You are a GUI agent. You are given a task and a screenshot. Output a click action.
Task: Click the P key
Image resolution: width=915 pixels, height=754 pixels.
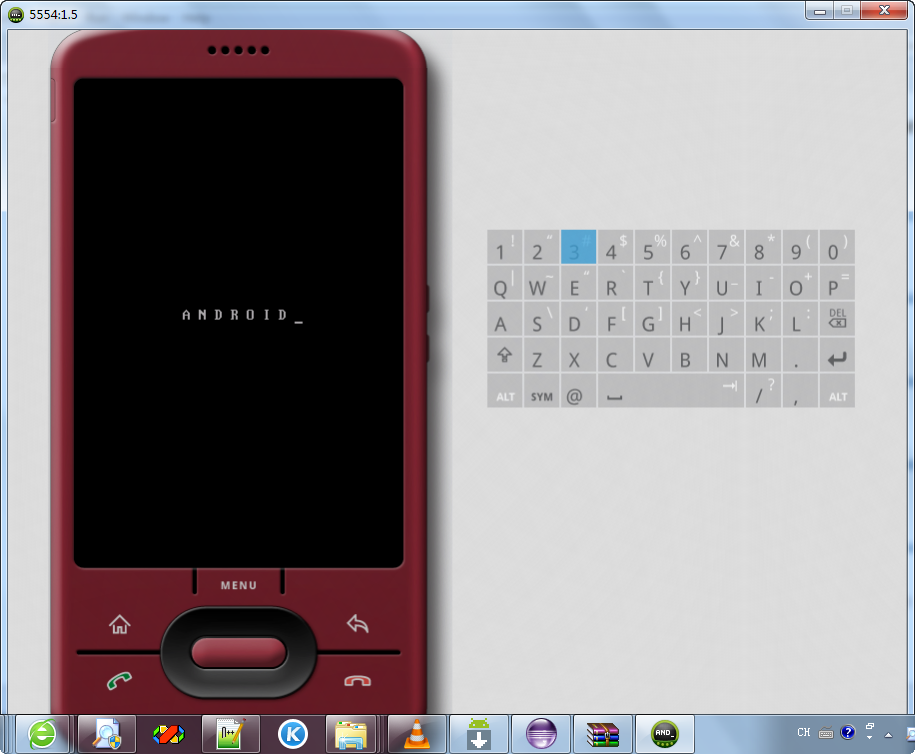[x=837, y=283]
